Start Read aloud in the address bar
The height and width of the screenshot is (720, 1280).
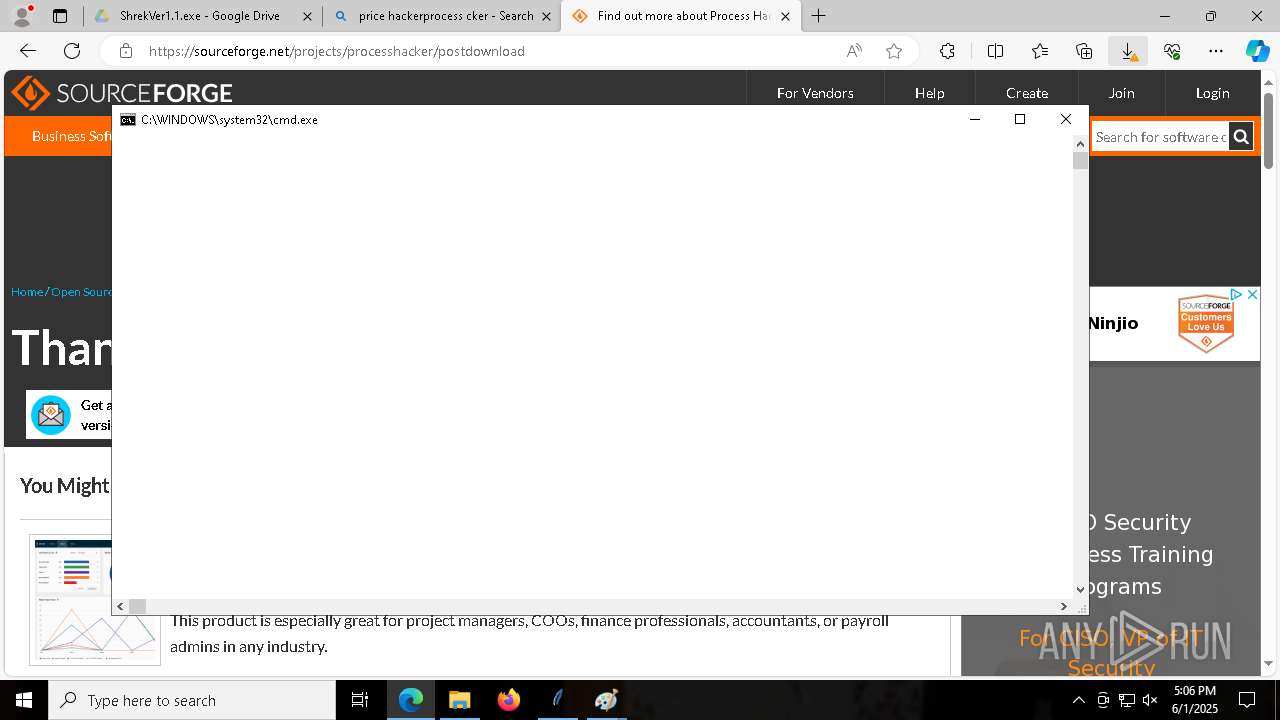[x=854, y=51]
